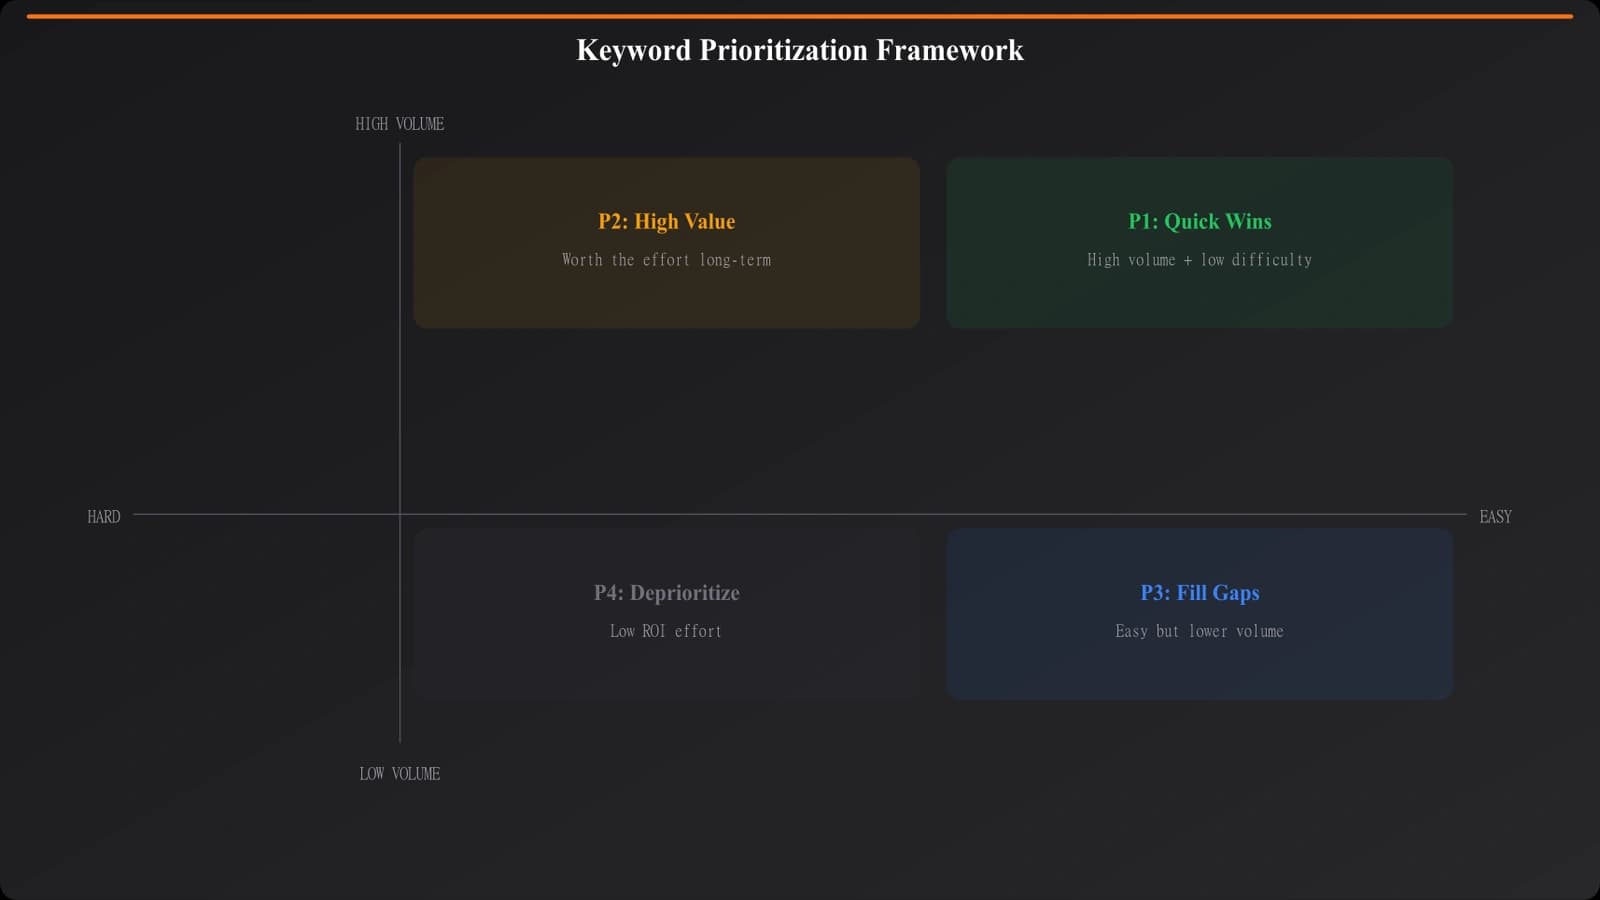Click the 'Low ROI effort' subtitle

(666, 631)
